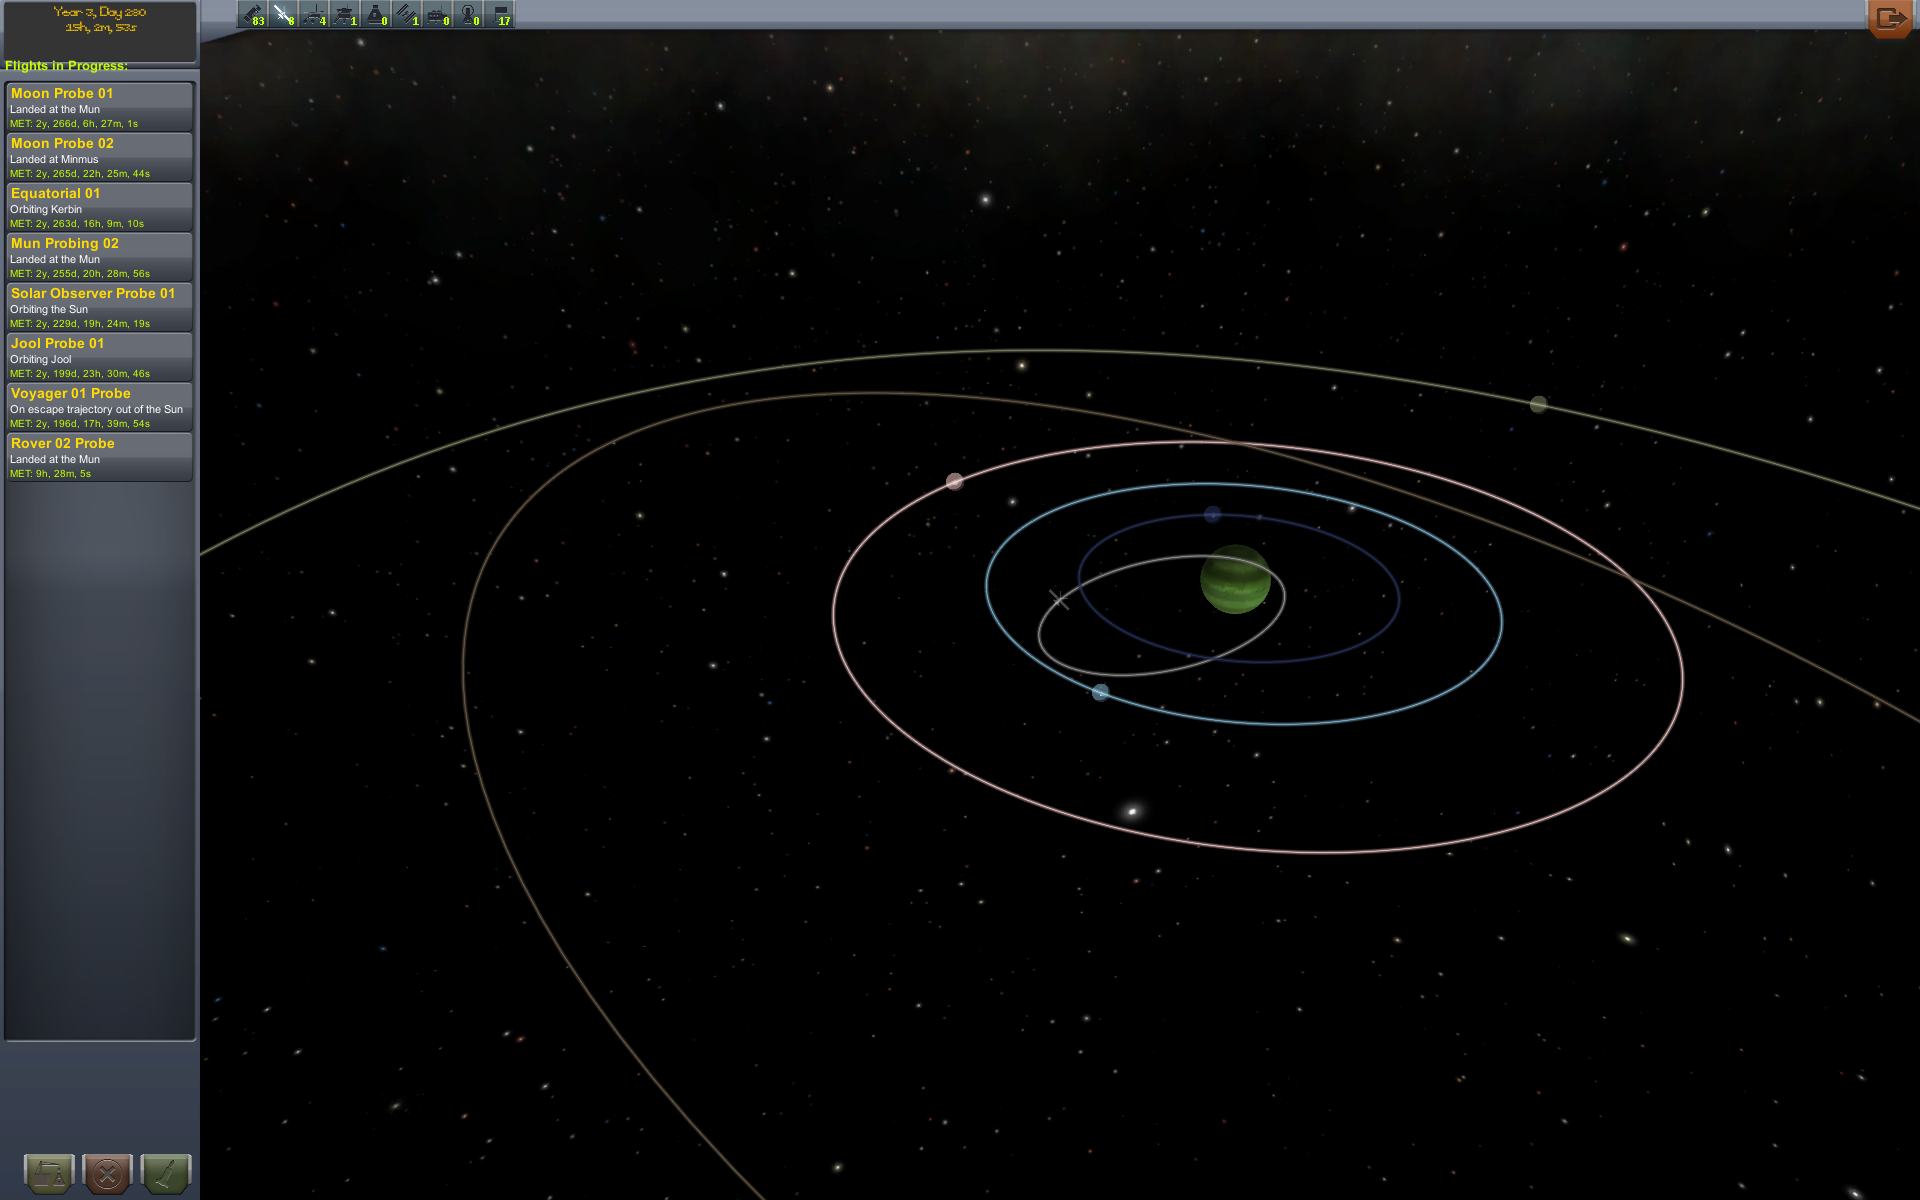This screenshot has height=1200, width=1920.
Task: Click the dark blue moon on the inner orbit
Action: tap(1212, 514)
